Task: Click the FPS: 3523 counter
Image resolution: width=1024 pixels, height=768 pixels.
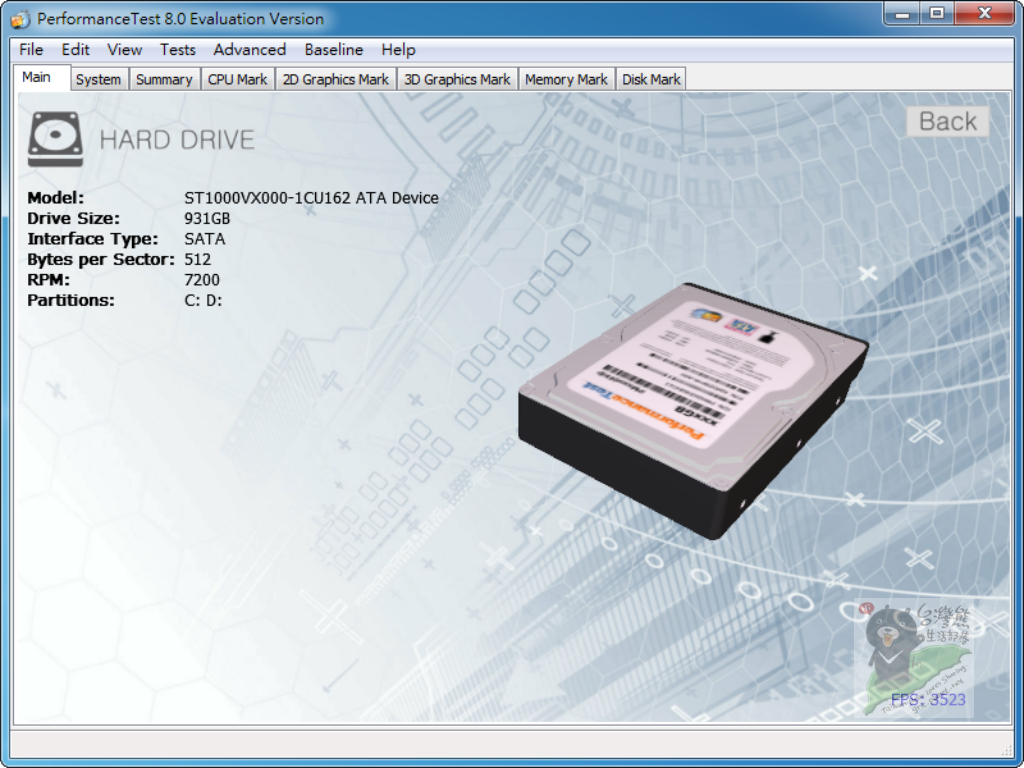Action: (928, 700)
